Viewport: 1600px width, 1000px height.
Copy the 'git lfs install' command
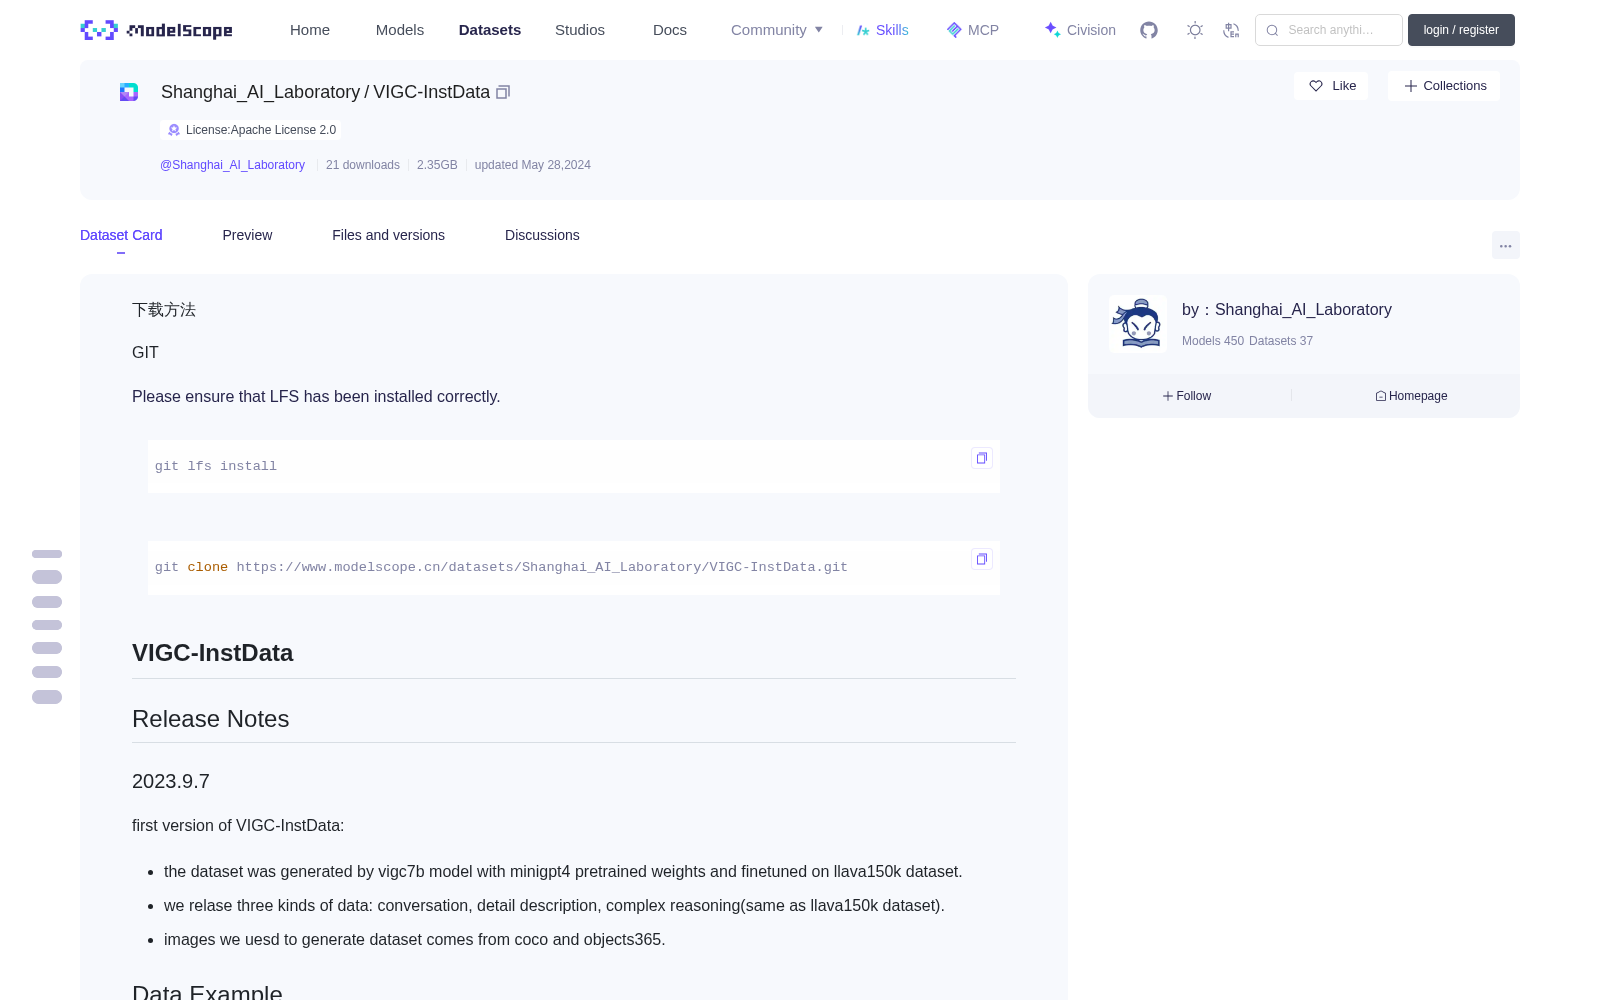click(982, 458)
